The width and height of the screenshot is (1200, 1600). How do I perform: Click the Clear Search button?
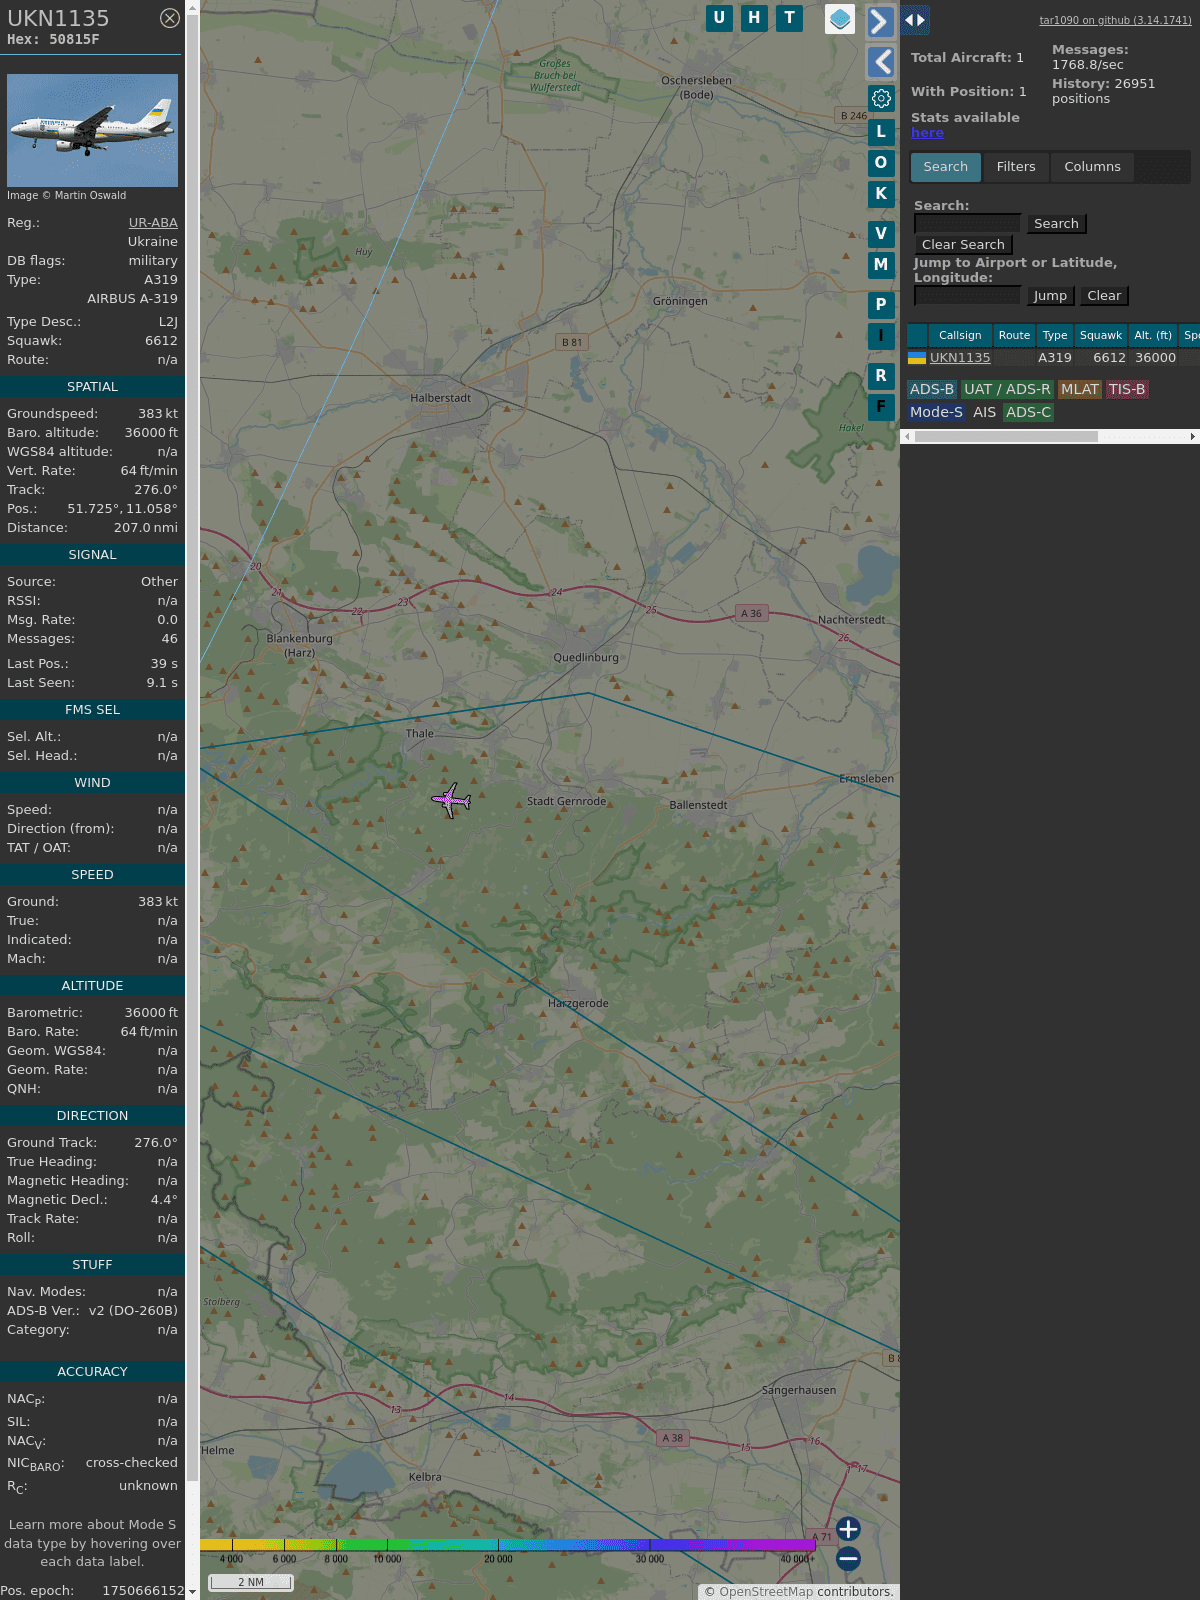[963, 245]
